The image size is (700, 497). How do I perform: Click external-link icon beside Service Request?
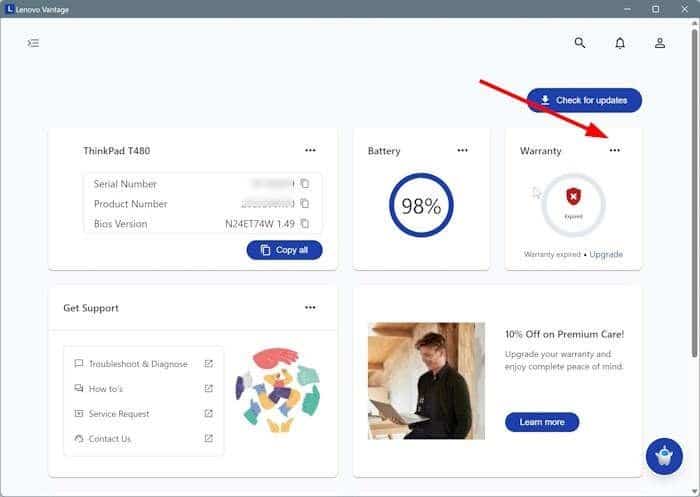pos(208,413)
